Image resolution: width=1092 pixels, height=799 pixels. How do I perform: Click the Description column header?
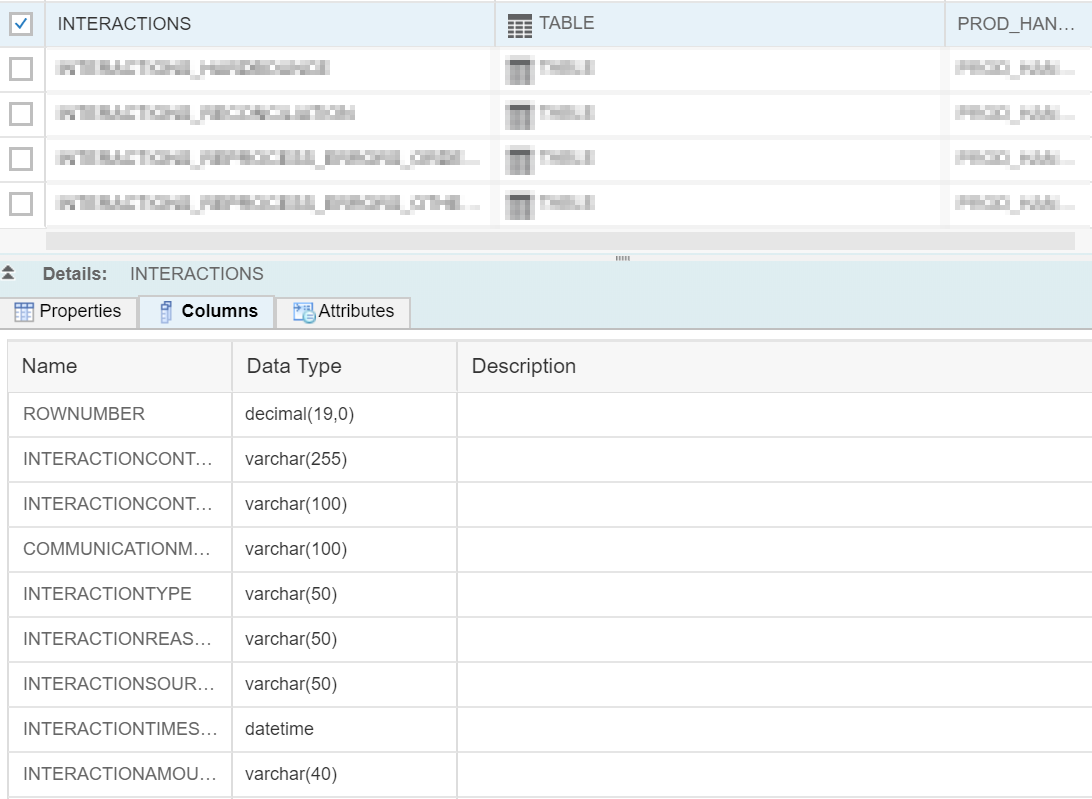click(523, 366)
